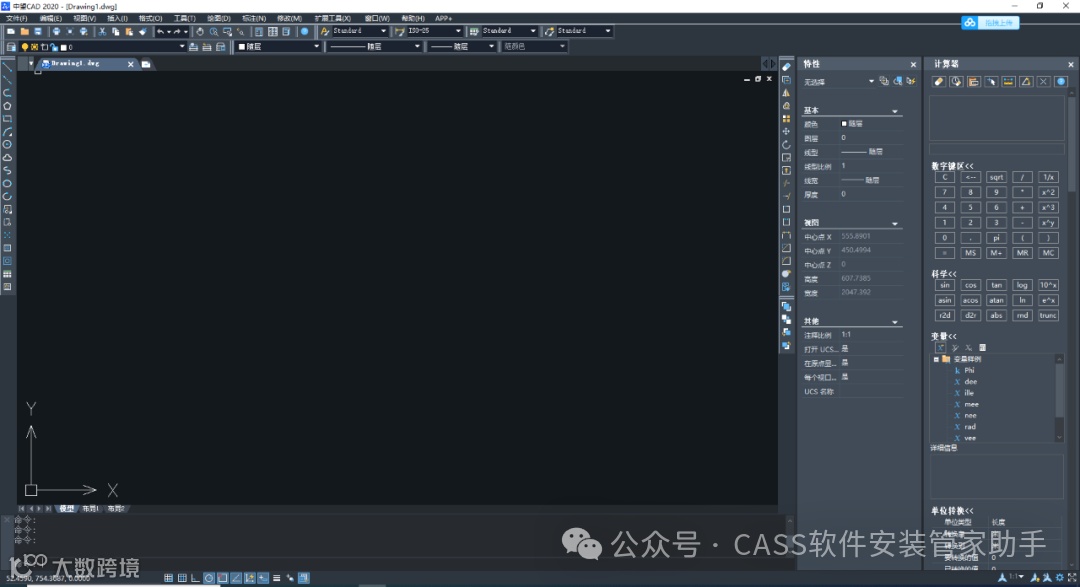Click the Print icon in toolbar
The height and width of the screenshot is (587, 1080).
coord(56,31)
